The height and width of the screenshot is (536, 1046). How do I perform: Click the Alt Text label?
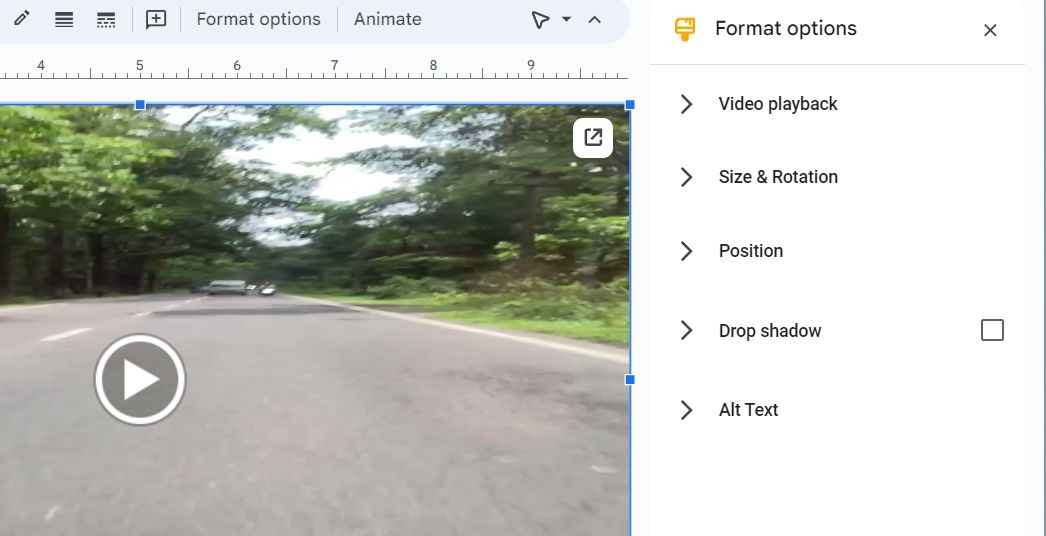748,410
